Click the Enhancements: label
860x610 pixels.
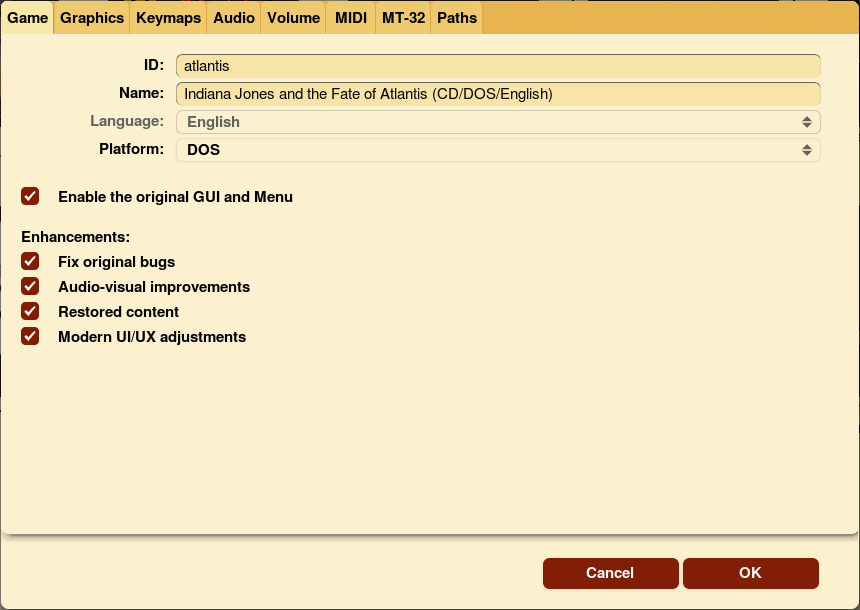pyautogui.click(x=76, y=237)
